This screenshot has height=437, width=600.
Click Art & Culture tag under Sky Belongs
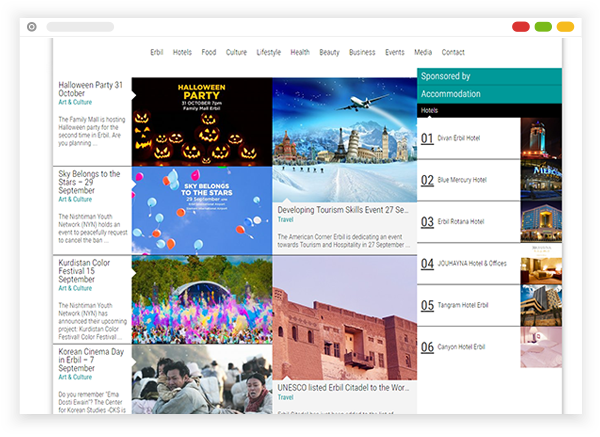[x=75, y=199]
